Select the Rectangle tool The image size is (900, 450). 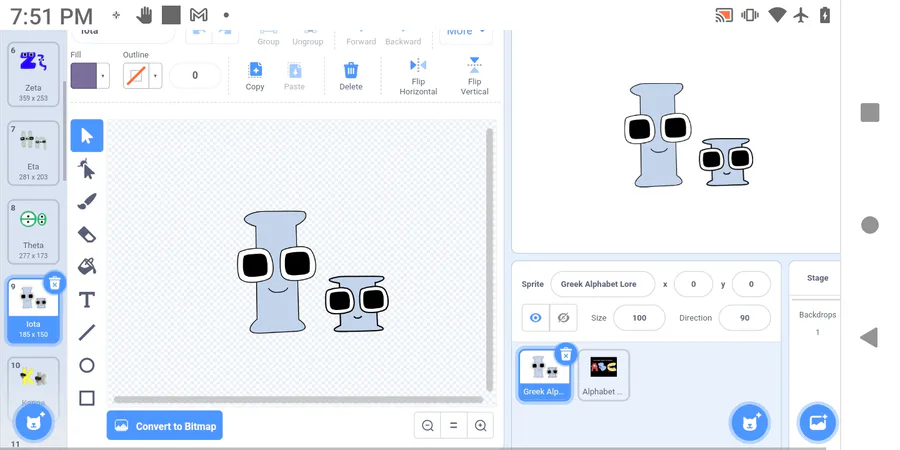tap(87, 398)
